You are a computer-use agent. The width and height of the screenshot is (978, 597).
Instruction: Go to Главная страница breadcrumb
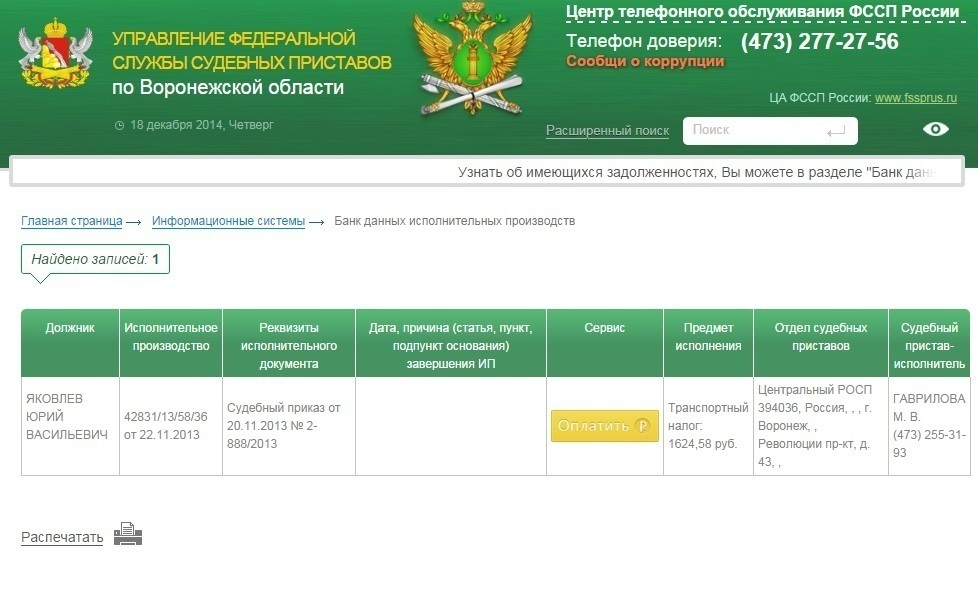pyautogui.click(x=72, y=221)
